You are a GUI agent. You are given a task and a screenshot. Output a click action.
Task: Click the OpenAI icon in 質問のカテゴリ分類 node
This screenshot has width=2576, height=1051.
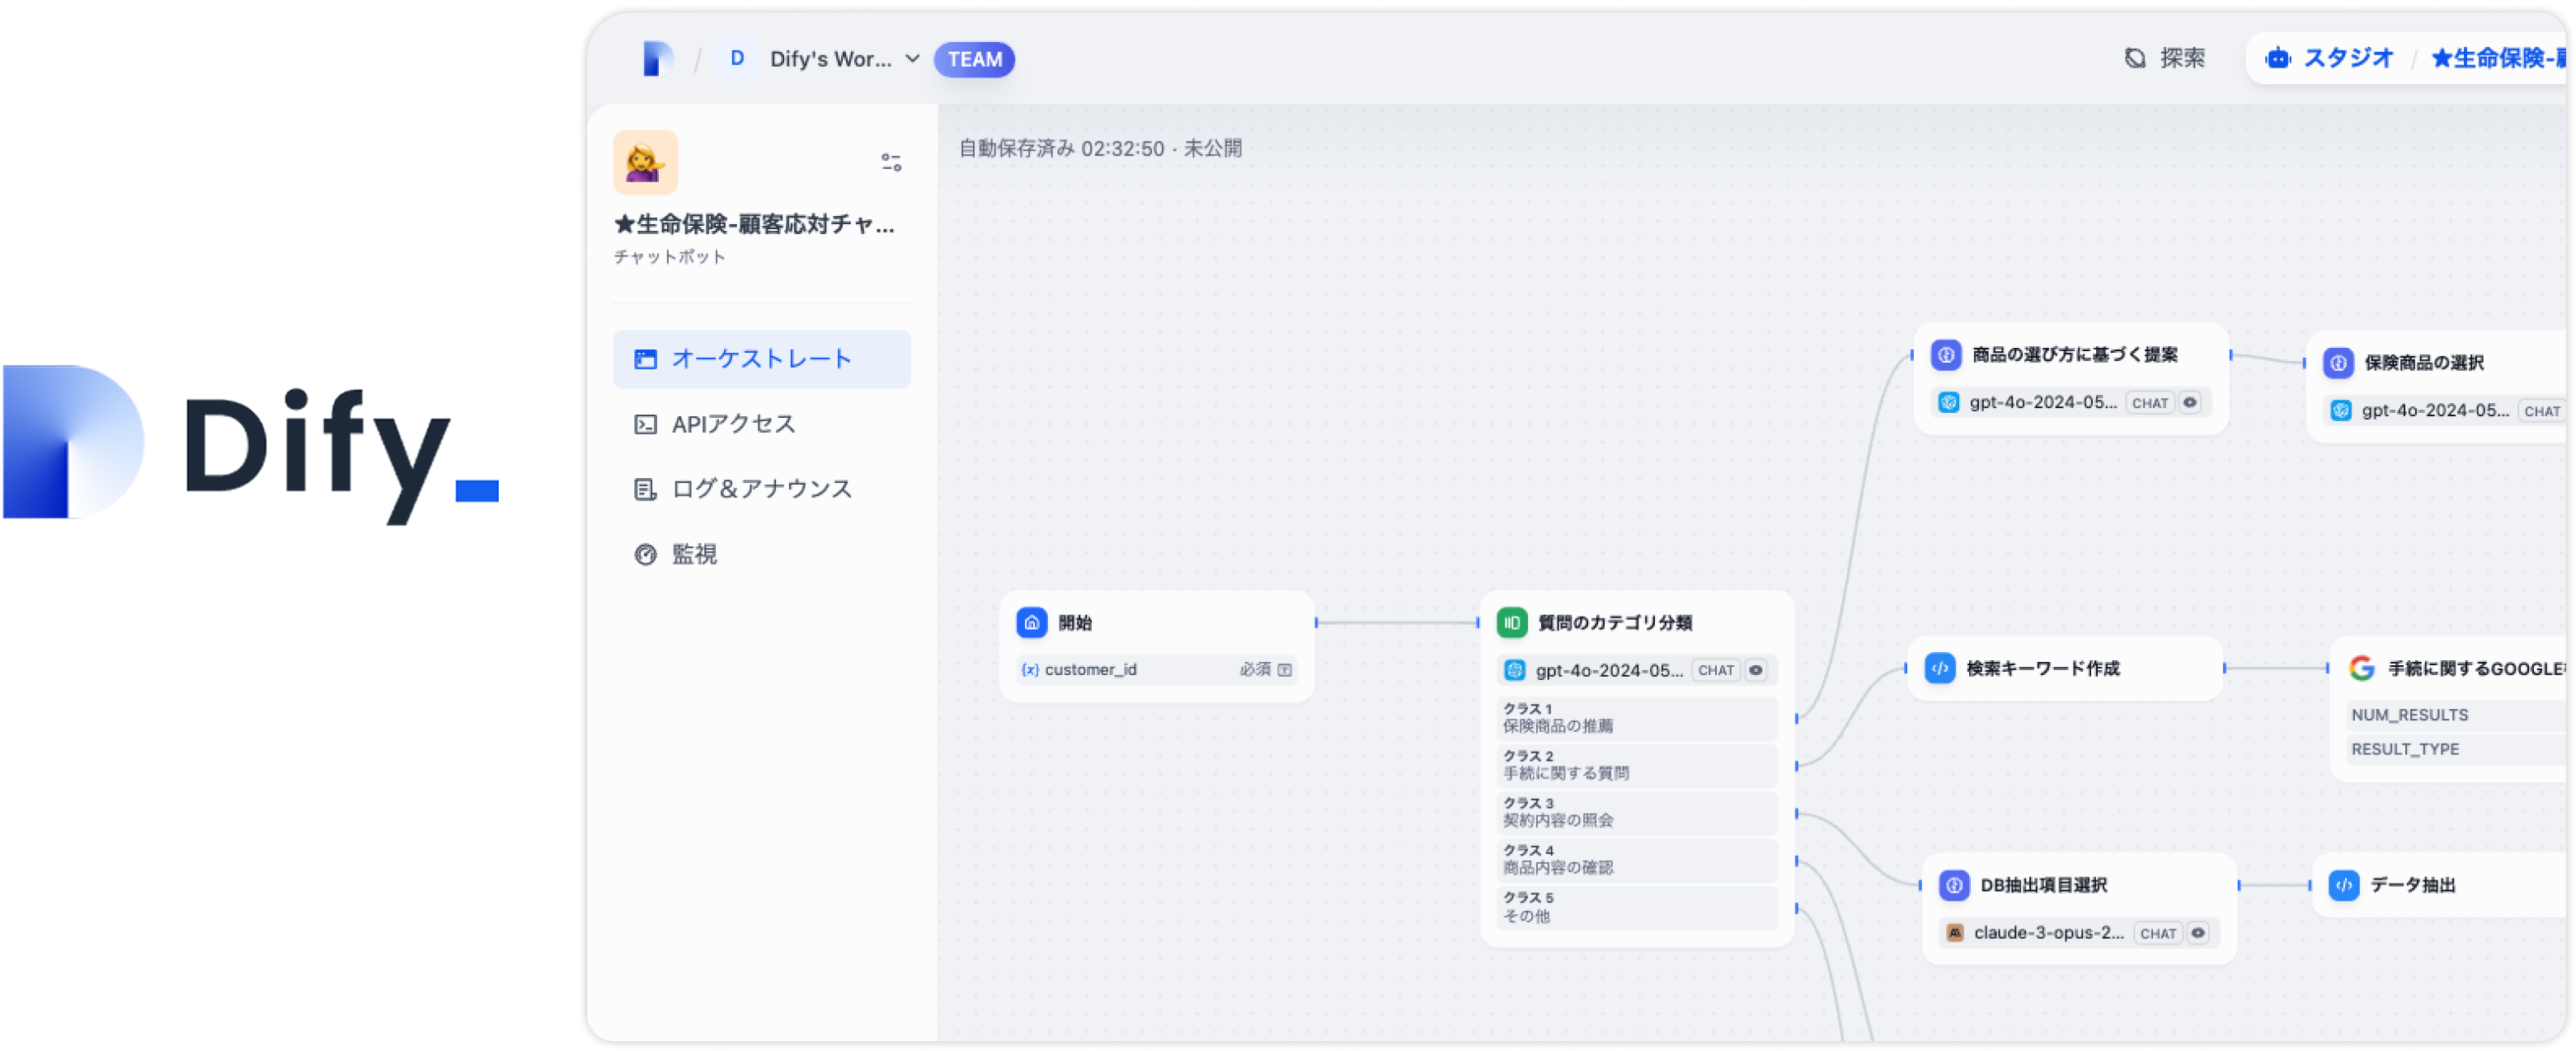[x=1513, y=670]
